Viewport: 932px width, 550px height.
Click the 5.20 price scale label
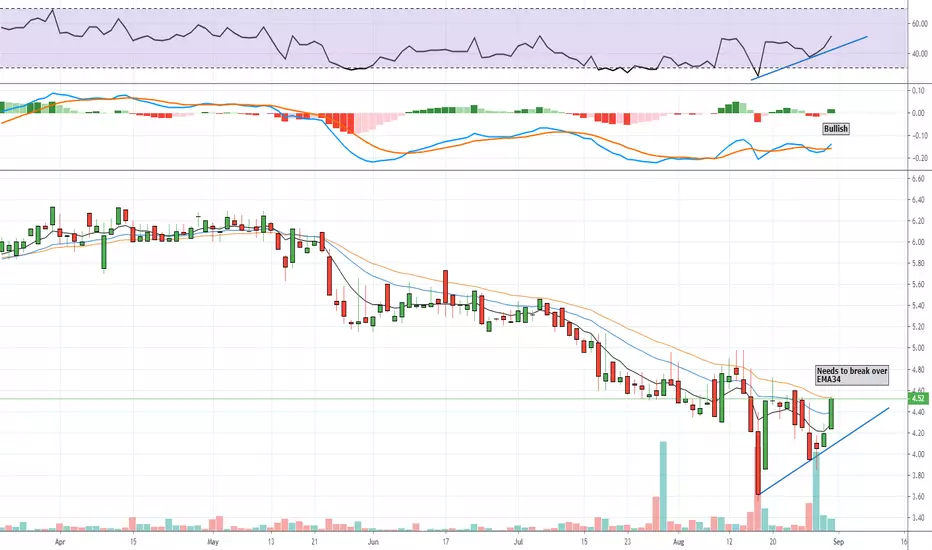tap(918, 327)
